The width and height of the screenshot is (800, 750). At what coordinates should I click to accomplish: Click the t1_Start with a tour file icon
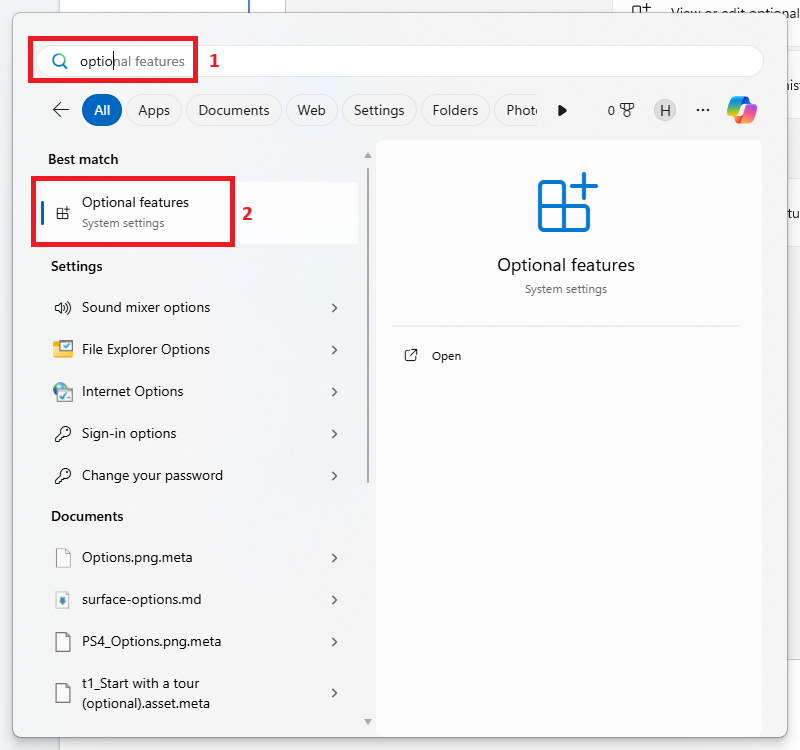(x=63, y=693)
